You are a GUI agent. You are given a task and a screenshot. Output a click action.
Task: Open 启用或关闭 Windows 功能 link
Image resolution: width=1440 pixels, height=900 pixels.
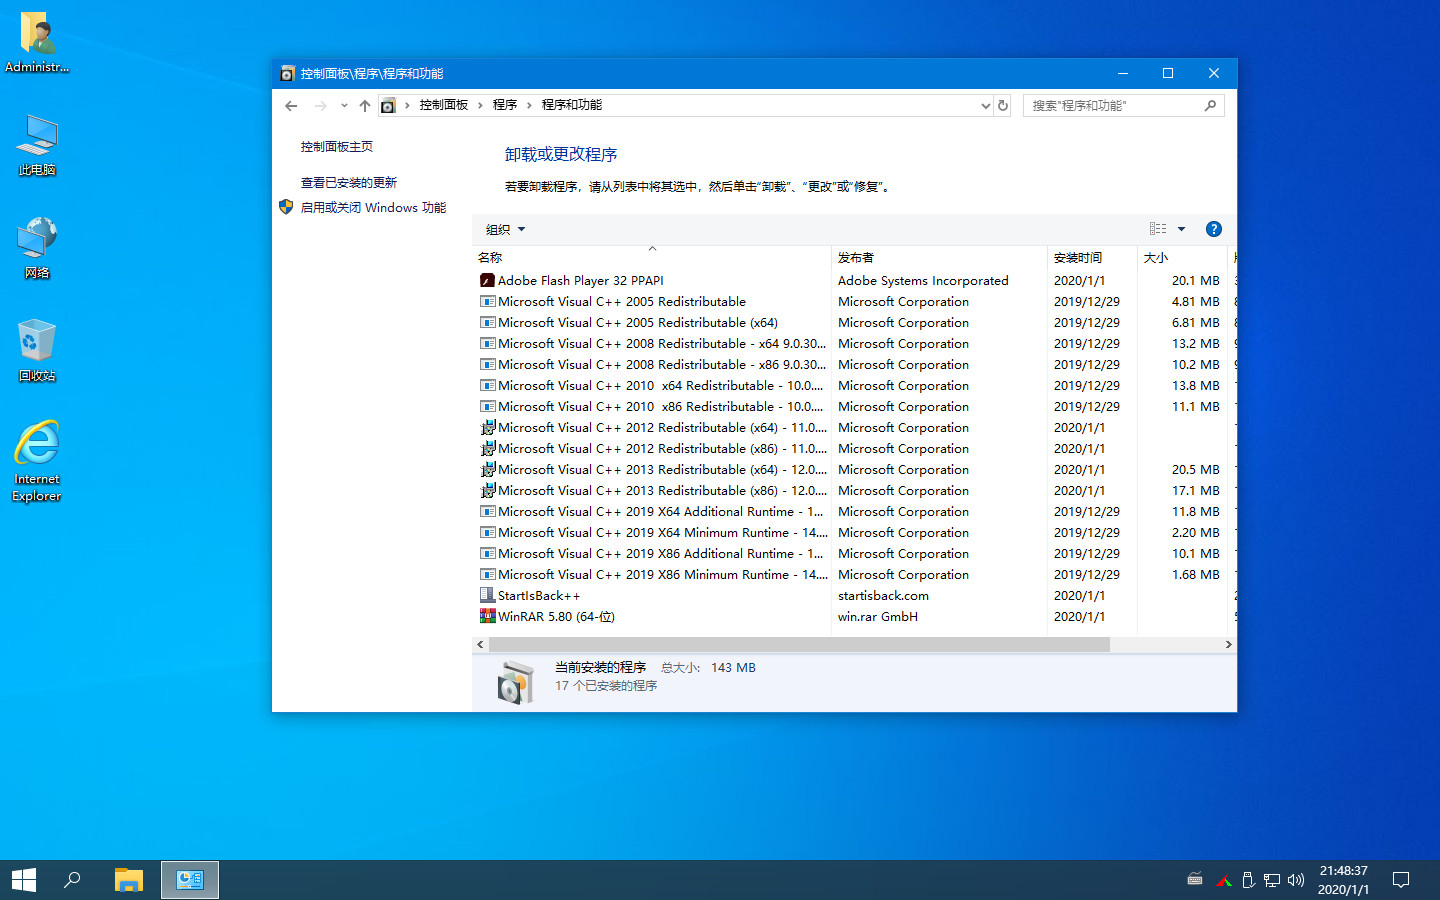tap(373, 208)
